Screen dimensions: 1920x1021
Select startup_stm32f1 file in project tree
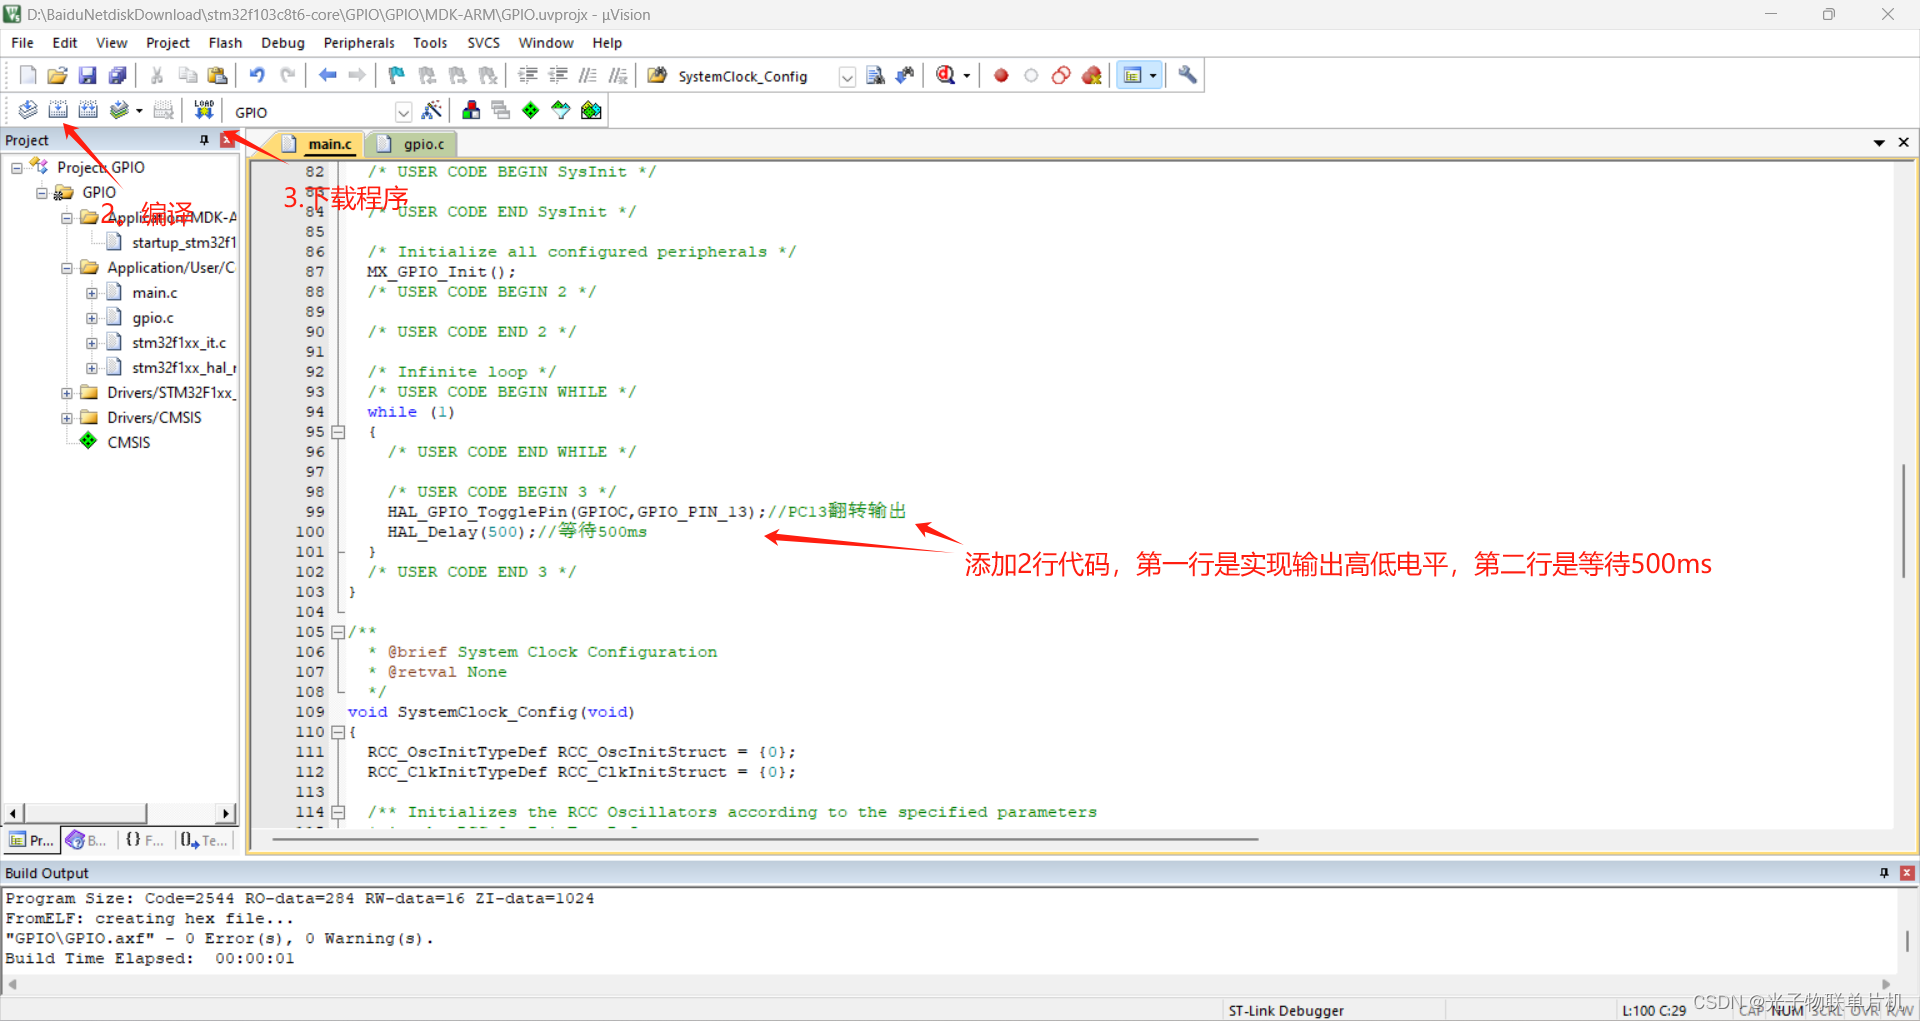pyautogui.click(x=184, y=243)
